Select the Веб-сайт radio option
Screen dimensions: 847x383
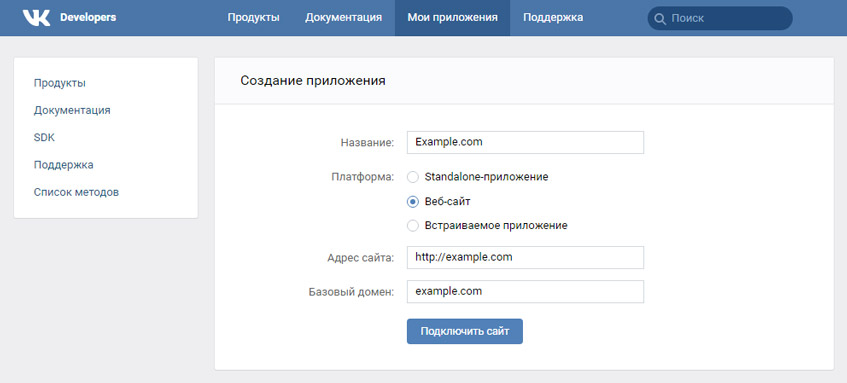coord(413,201)
